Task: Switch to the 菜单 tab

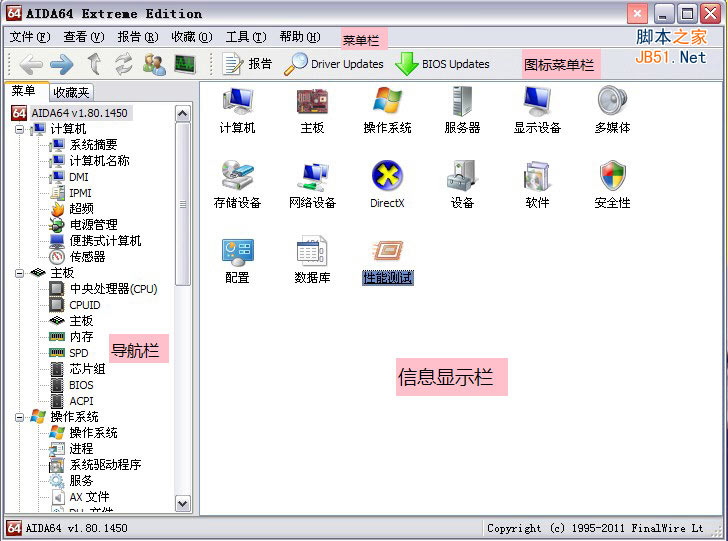Action: 26,91
